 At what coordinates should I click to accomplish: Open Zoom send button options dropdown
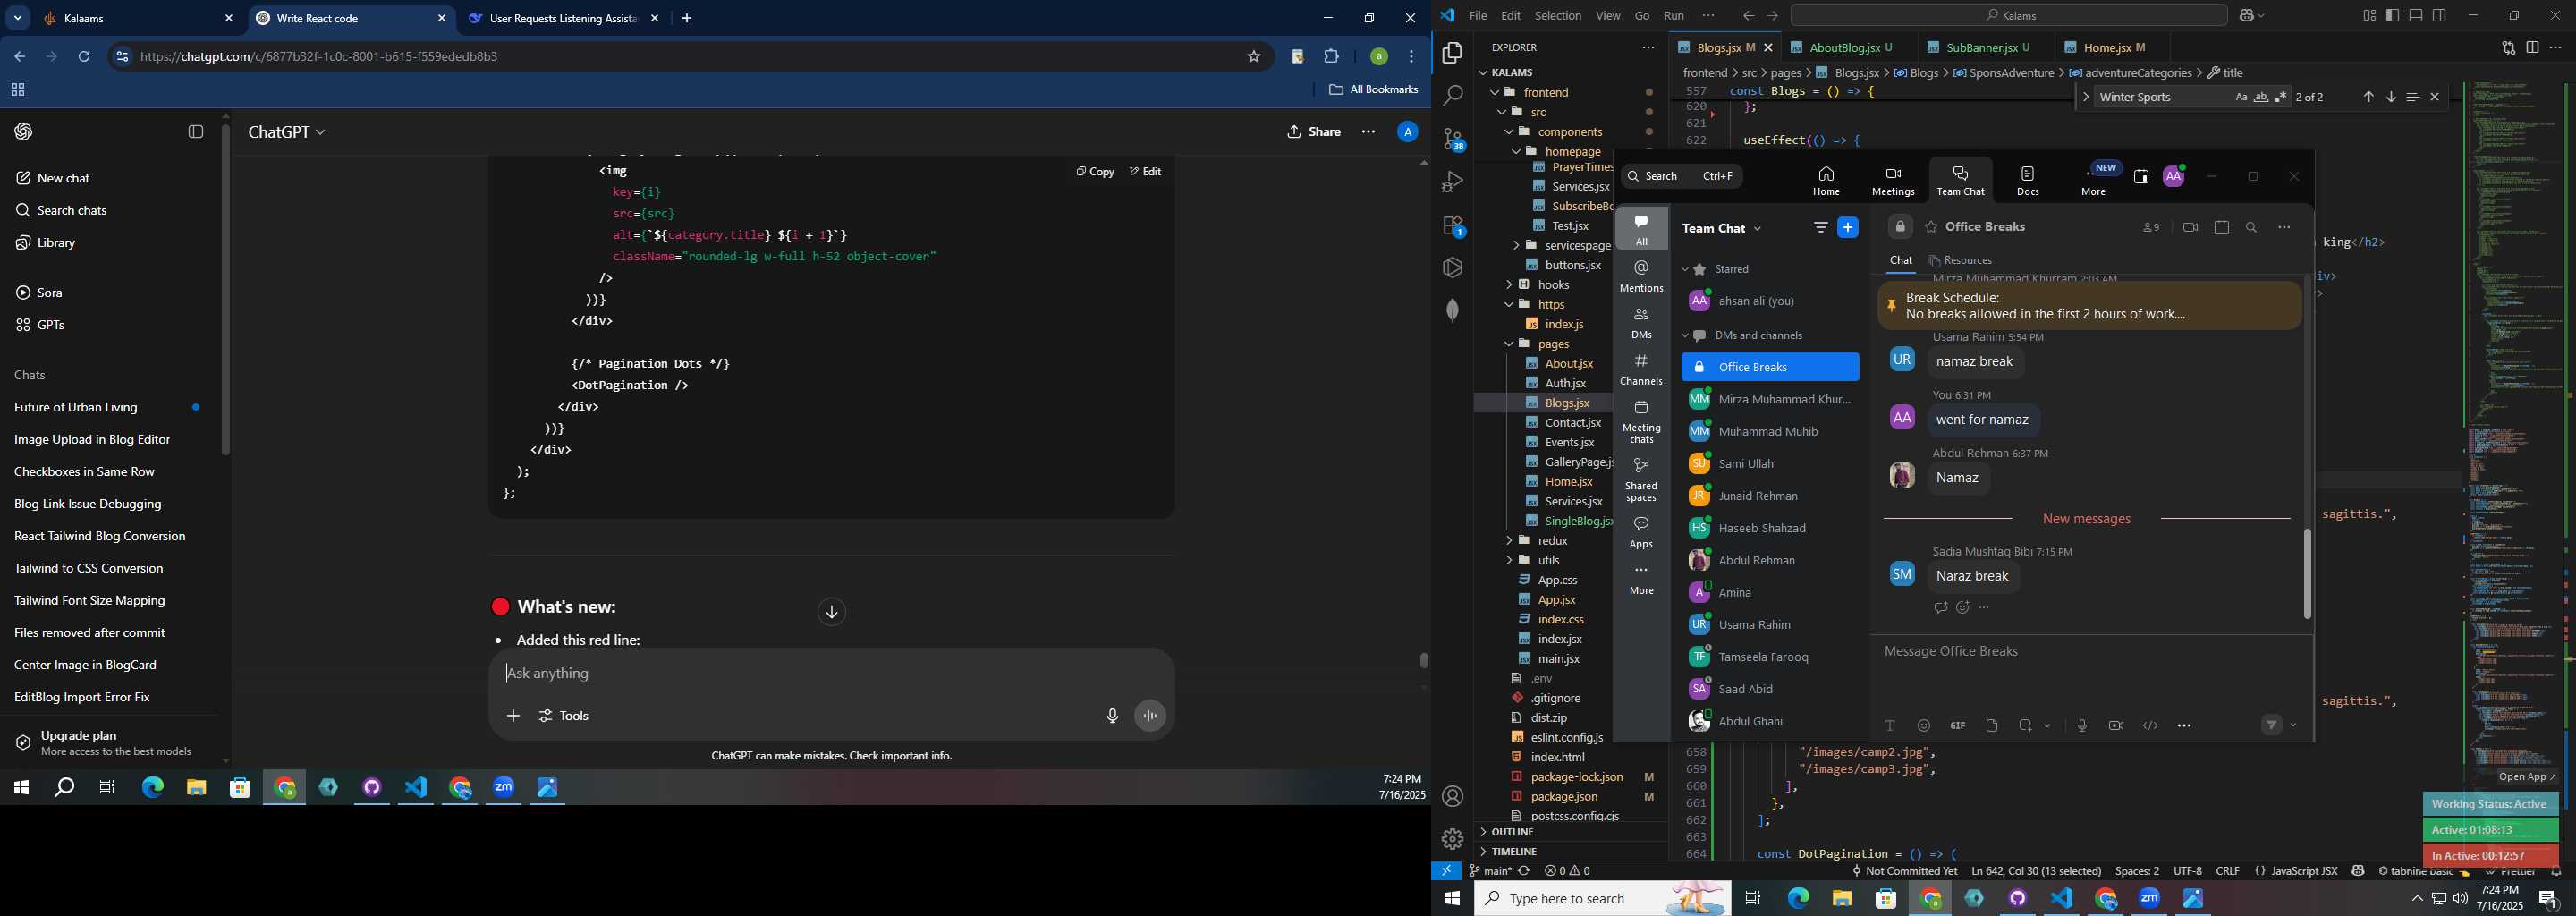2294,726
